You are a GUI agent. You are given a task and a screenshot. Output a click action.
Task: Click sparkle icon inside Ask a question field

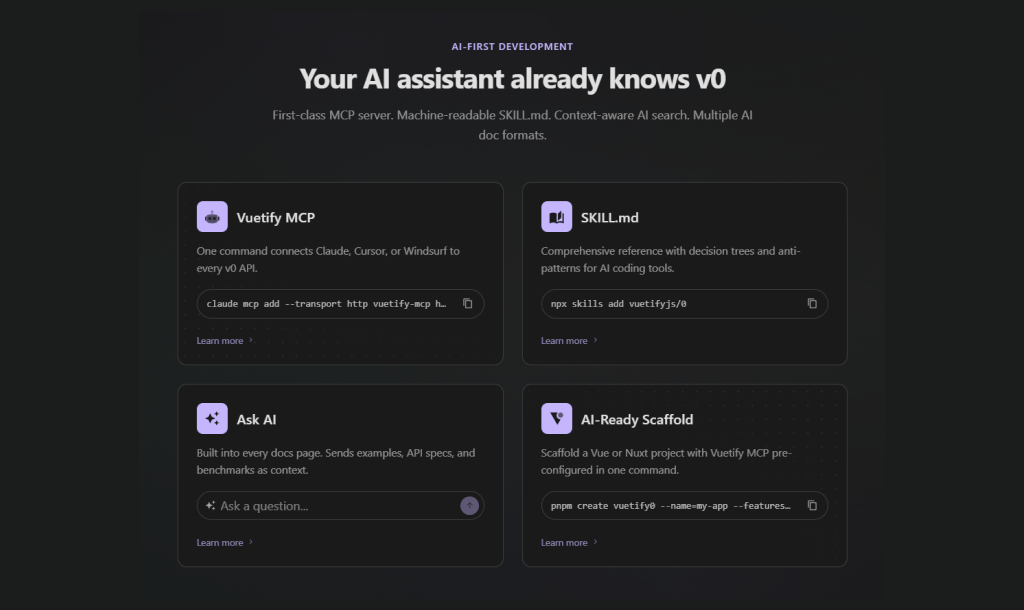(x=210, y=506)
